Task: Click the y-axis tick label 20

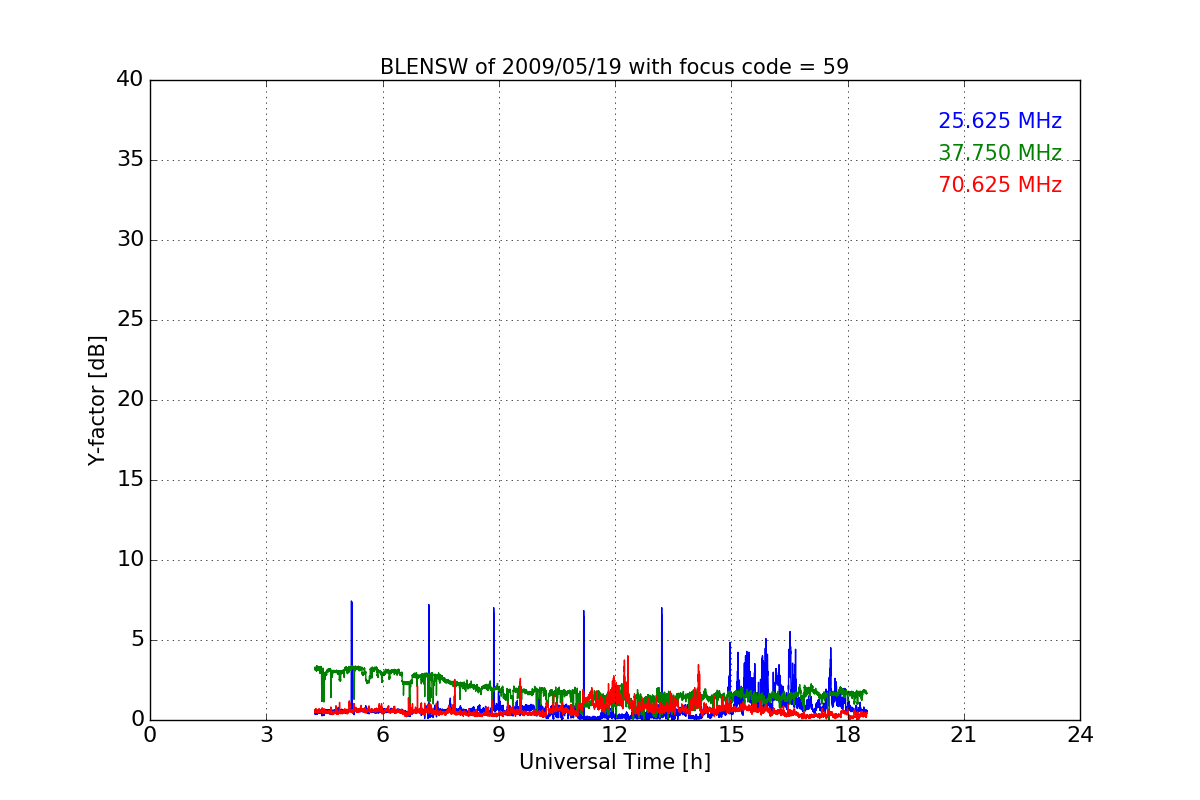Action: point(130,400)
